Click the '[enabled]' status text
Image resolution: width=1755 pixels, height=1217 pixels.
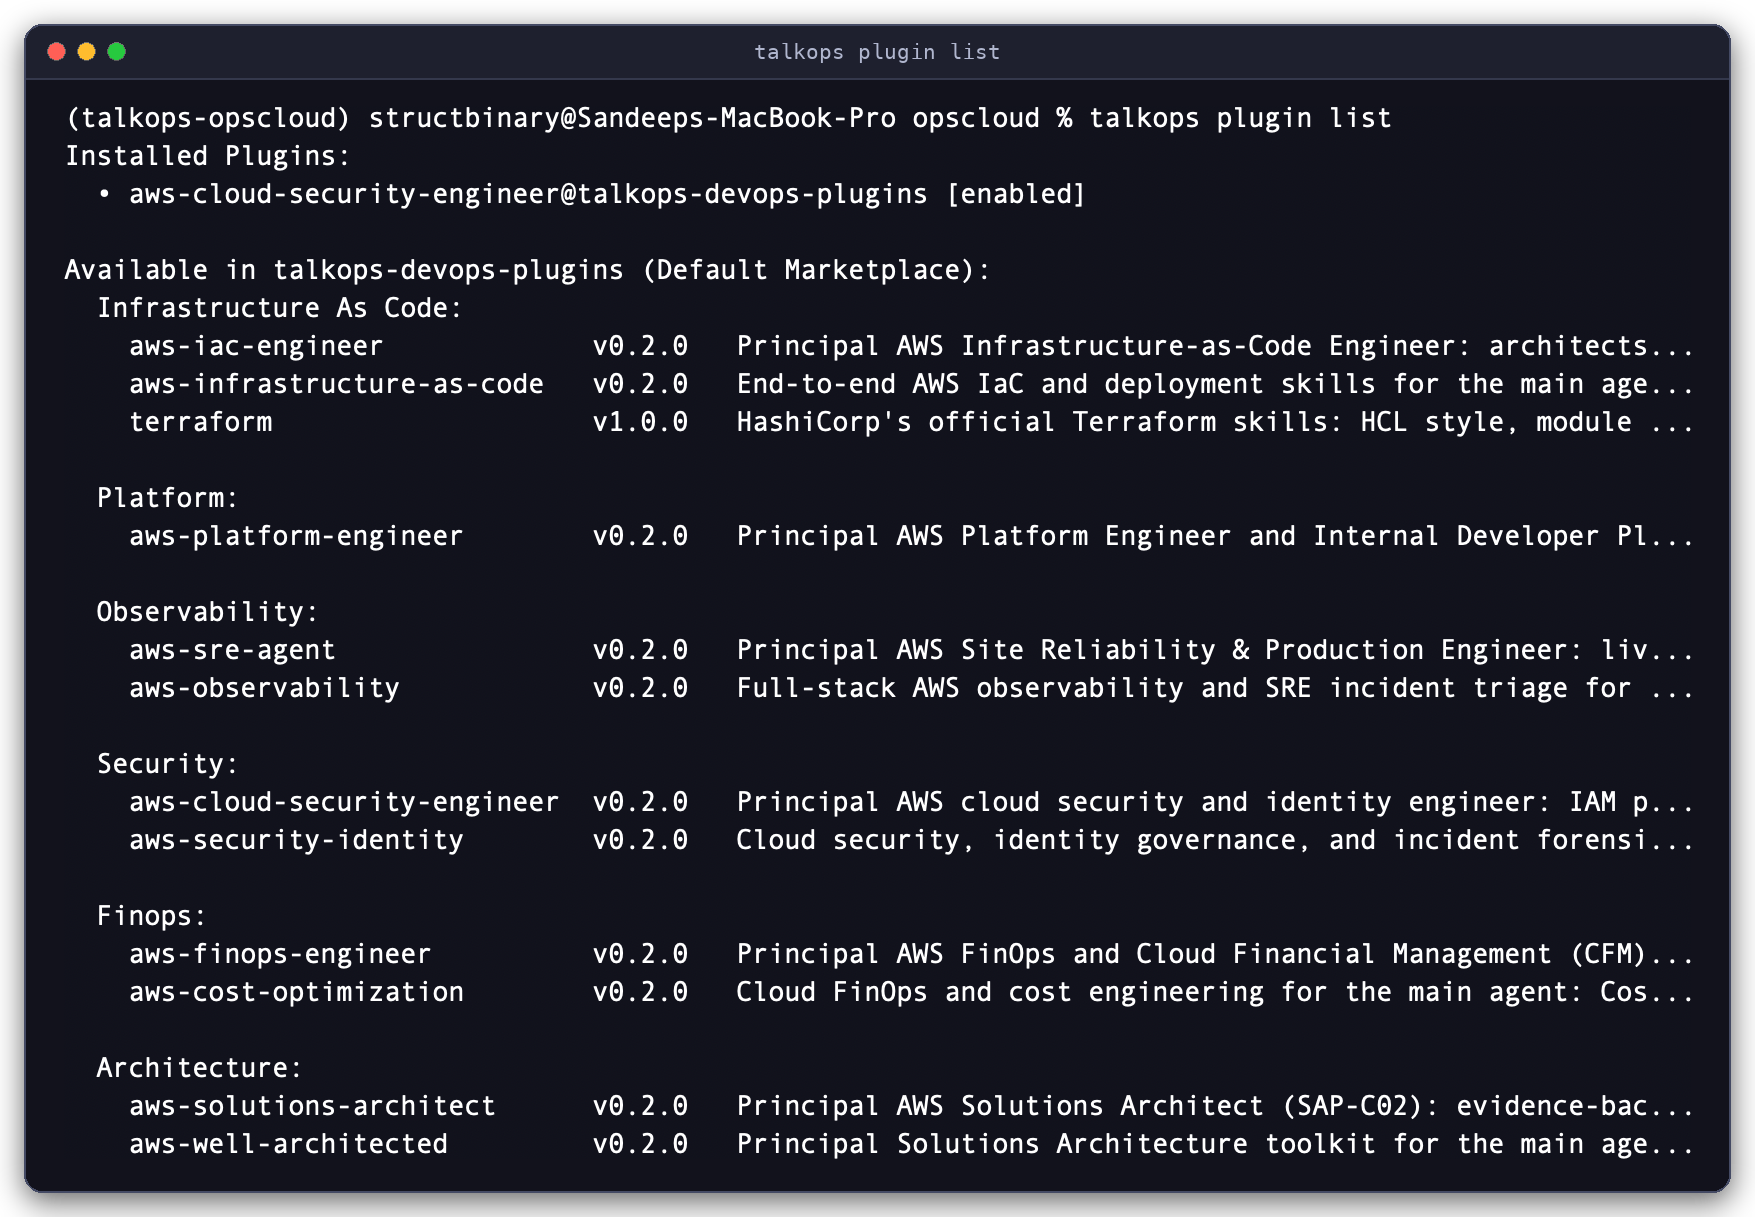click(1016, 194)
